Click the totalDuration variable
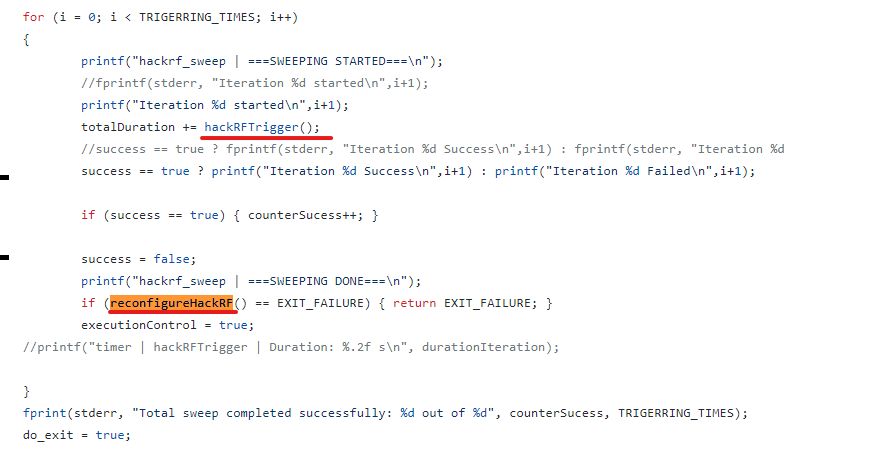This screenshot has width=874, height=454. pos(128,127)
